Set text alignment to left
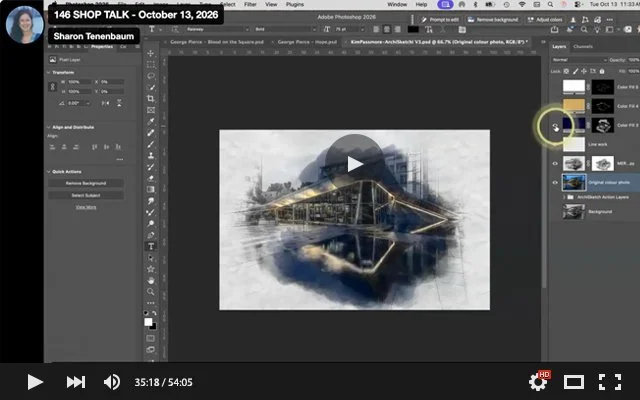This screenshot has height=400, width=640. pos(376,29)
